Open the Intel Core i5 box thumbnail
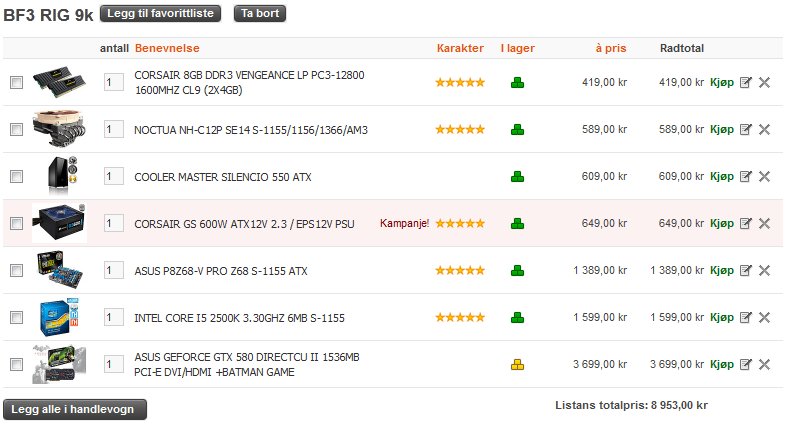Image resolution: width=791 pixels, height=434 pixels. tap(59, 316)
